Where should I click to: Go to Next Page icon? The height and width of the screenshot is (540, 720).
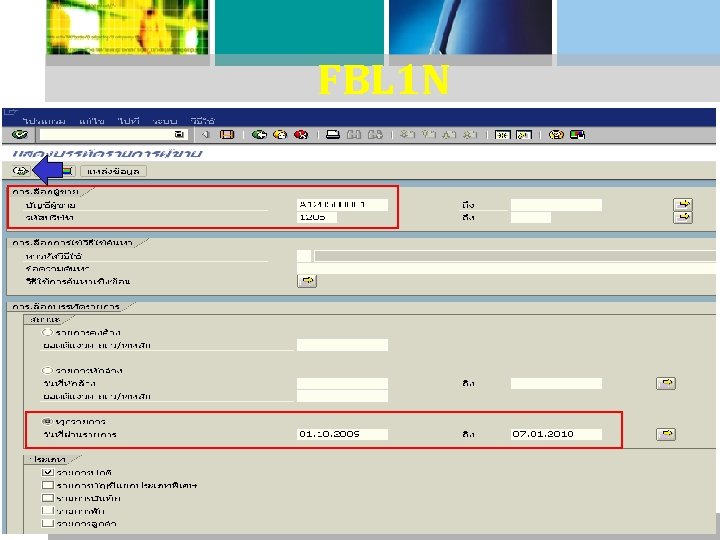(449, 135)
